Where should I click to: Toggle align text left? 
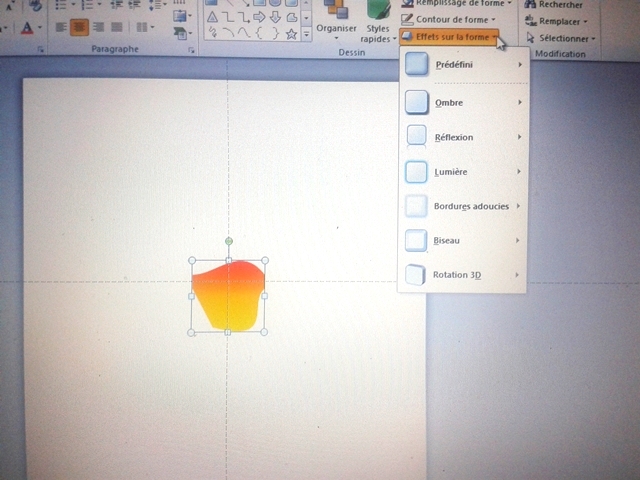pos(61,27)
